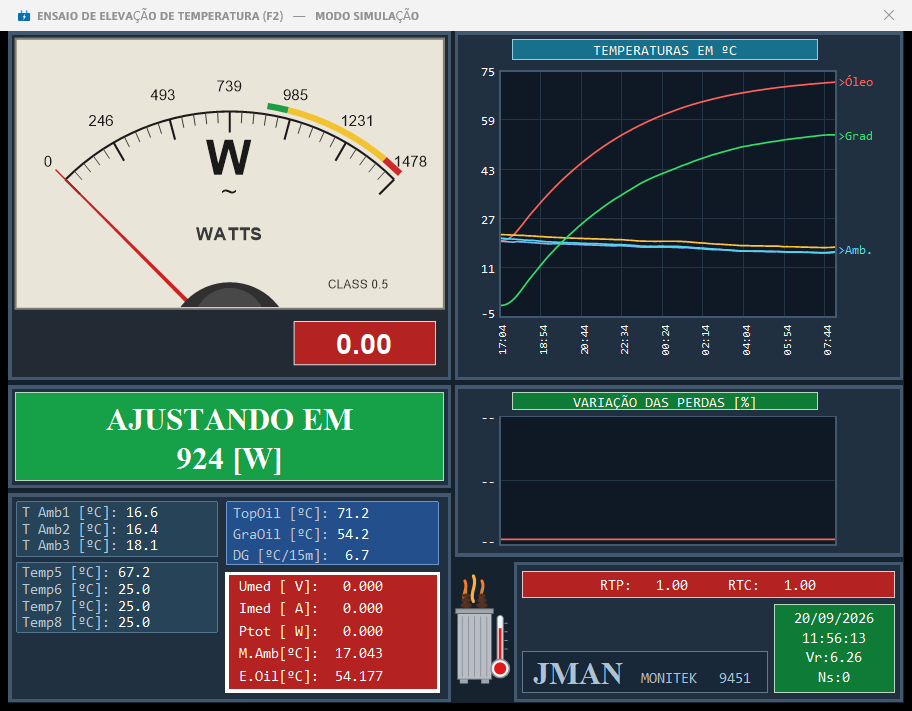Click the Temp6 reading row

[x=86, y=589]
